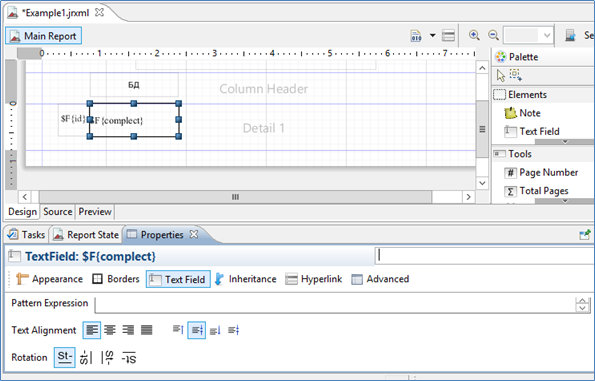Set vertical alignment to bottom
Viewport: 595px width, 381px height.
click(215, 330)
